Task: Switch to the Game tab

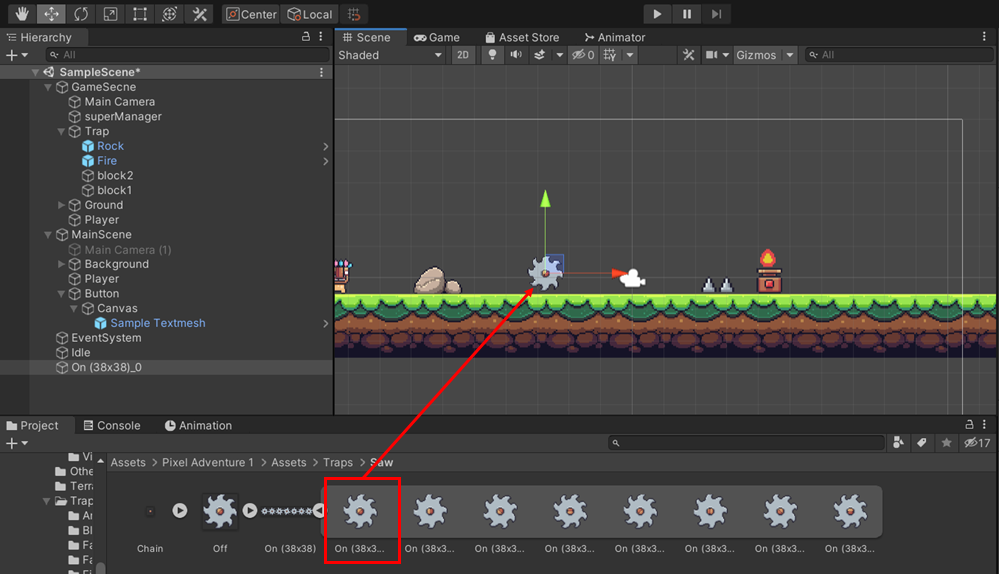Action: pos(436,37)
